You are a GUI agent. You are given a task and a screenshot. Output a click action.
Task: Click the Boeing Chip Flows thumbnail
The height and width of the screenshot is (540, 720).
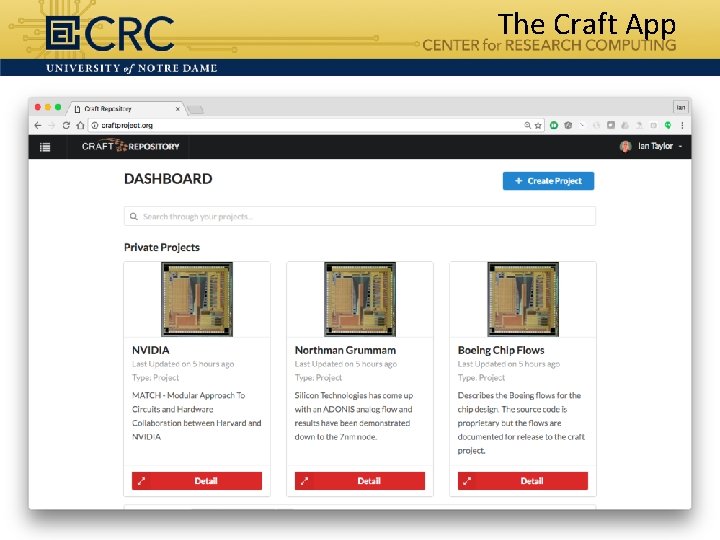[523, 299]
